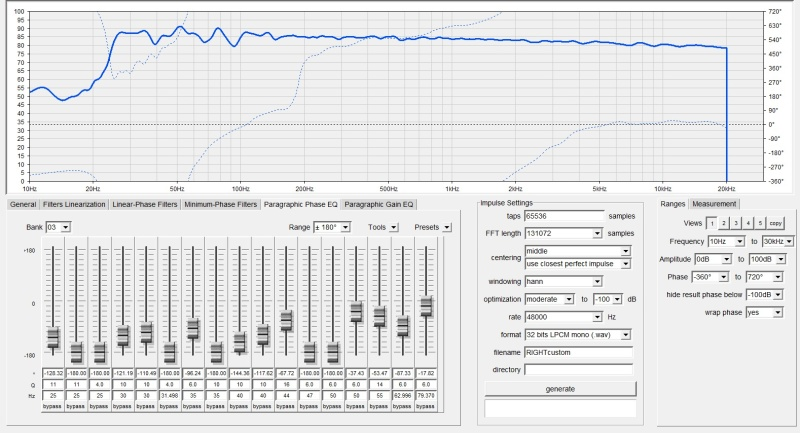Image resolution: width=800 pixels, height=433 pixels.
Task: Click the 55 Hz band phase slider handle
Action: coord(379,317)
